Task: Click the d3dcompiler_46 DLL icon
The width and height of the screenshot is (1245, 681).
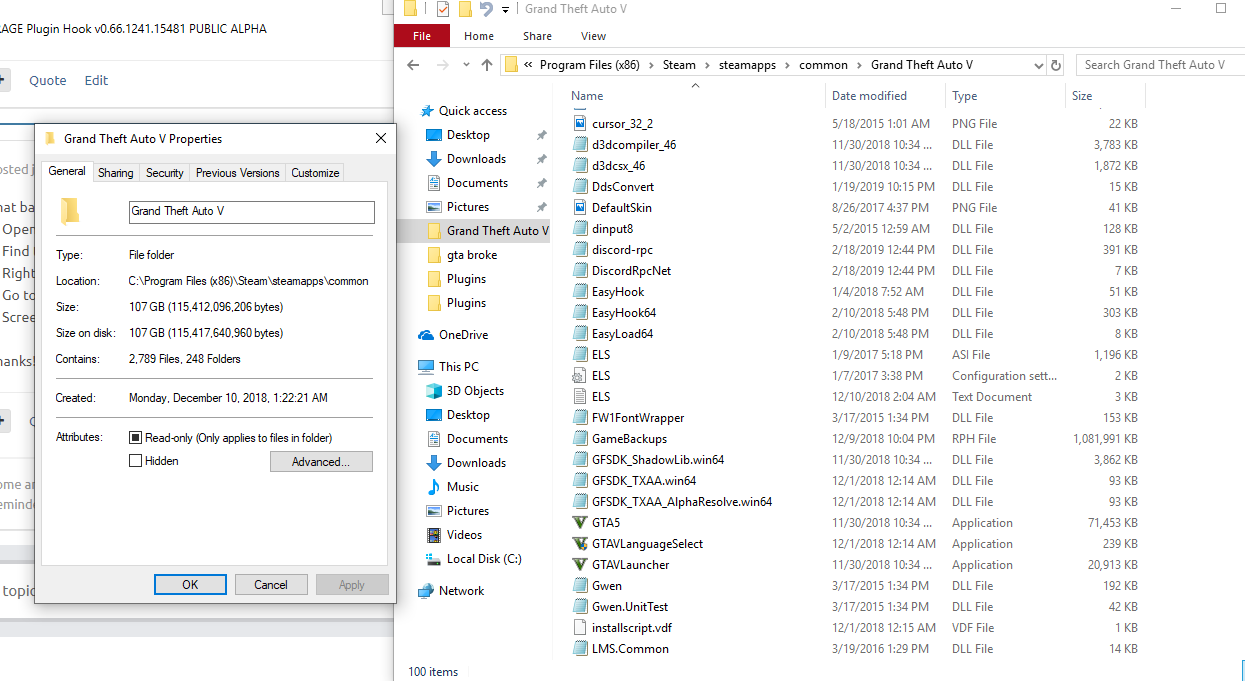Action: [580, 144]
